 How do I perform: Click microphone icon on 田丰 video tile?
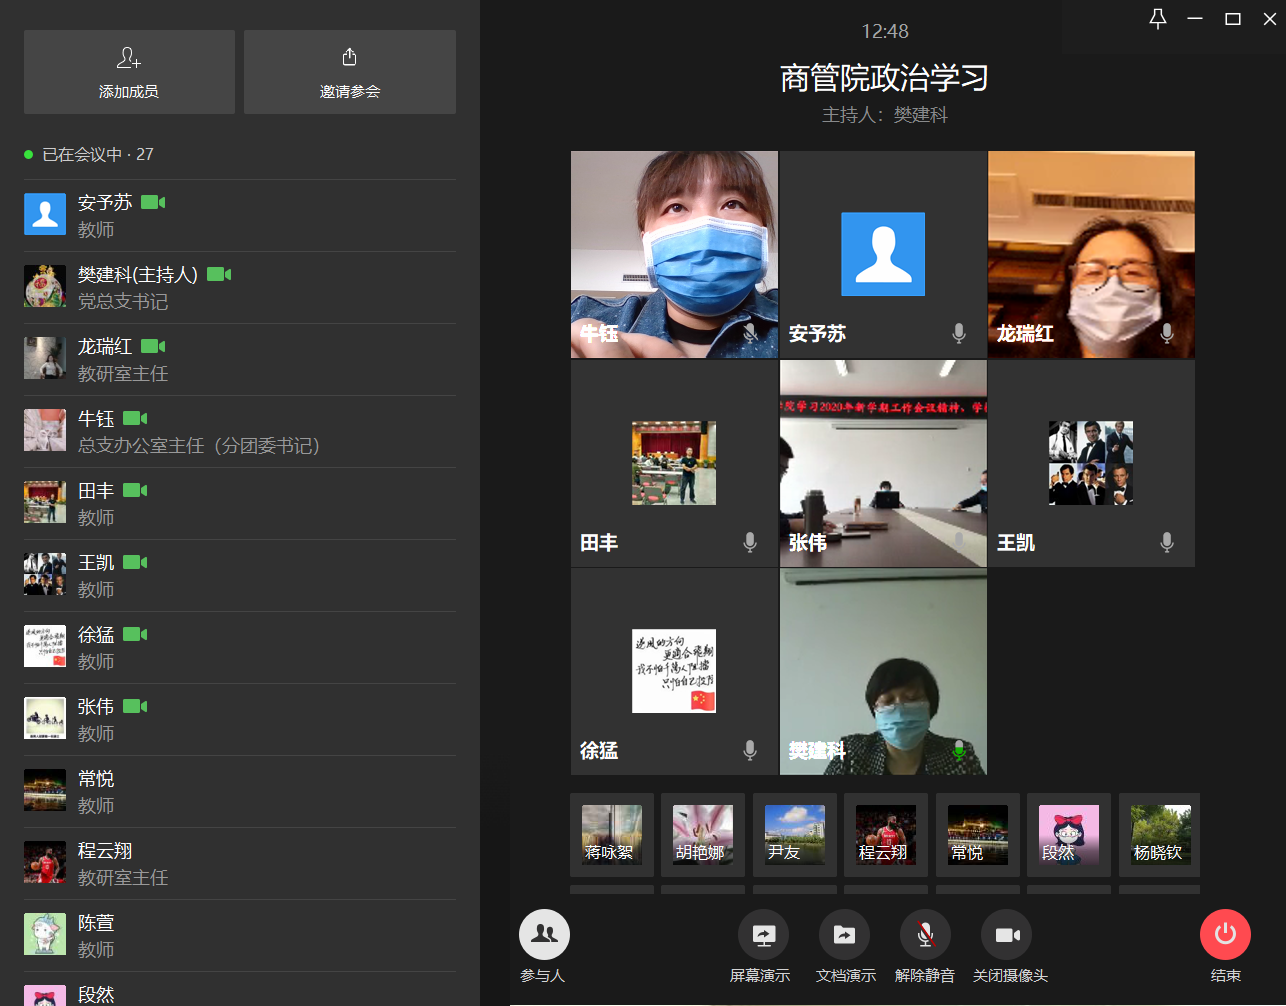(x=750, y=542)
